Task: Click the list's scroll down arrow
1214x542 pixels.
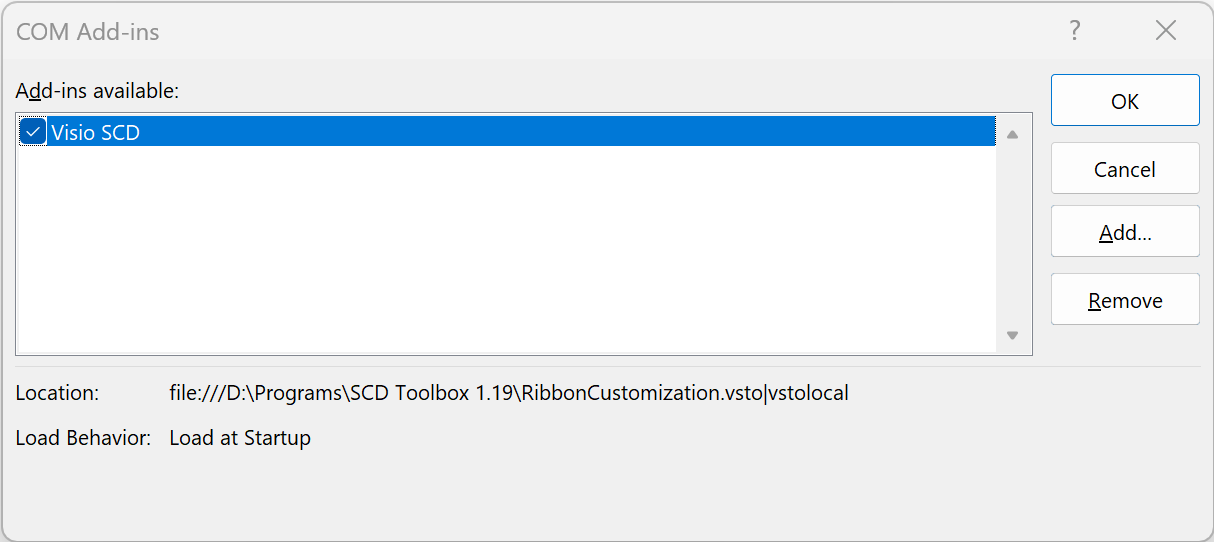Action: coord(1012,336)
